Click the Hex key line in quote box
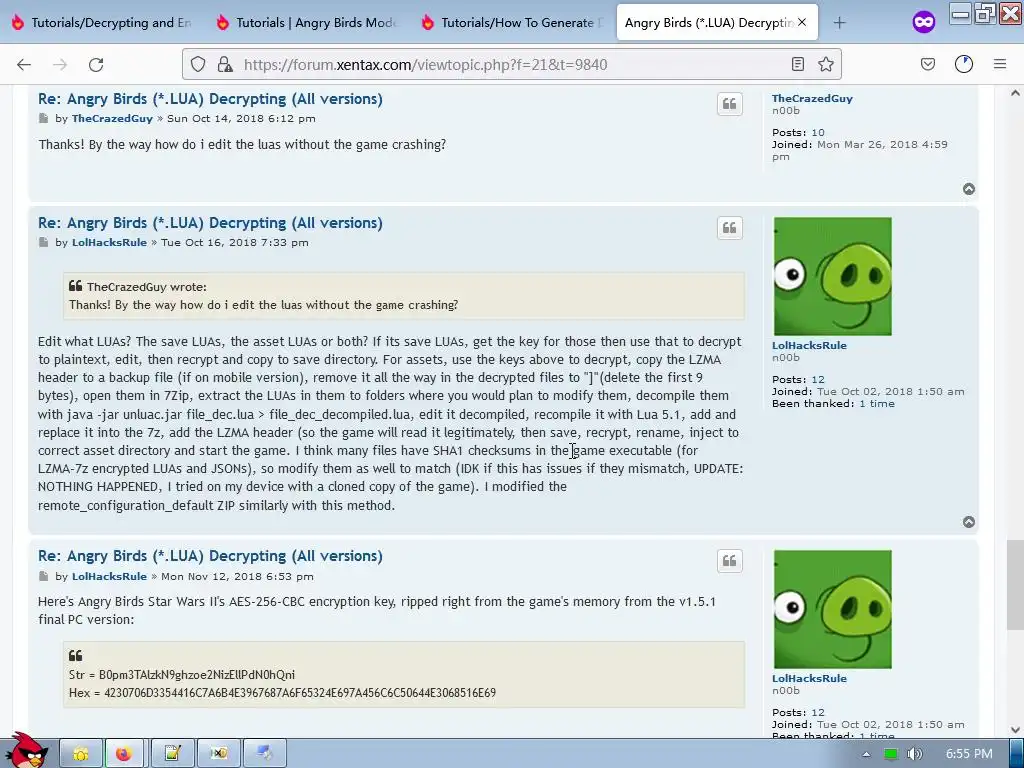Viewport: 1024px width, 768px height. tap(282, 692)
